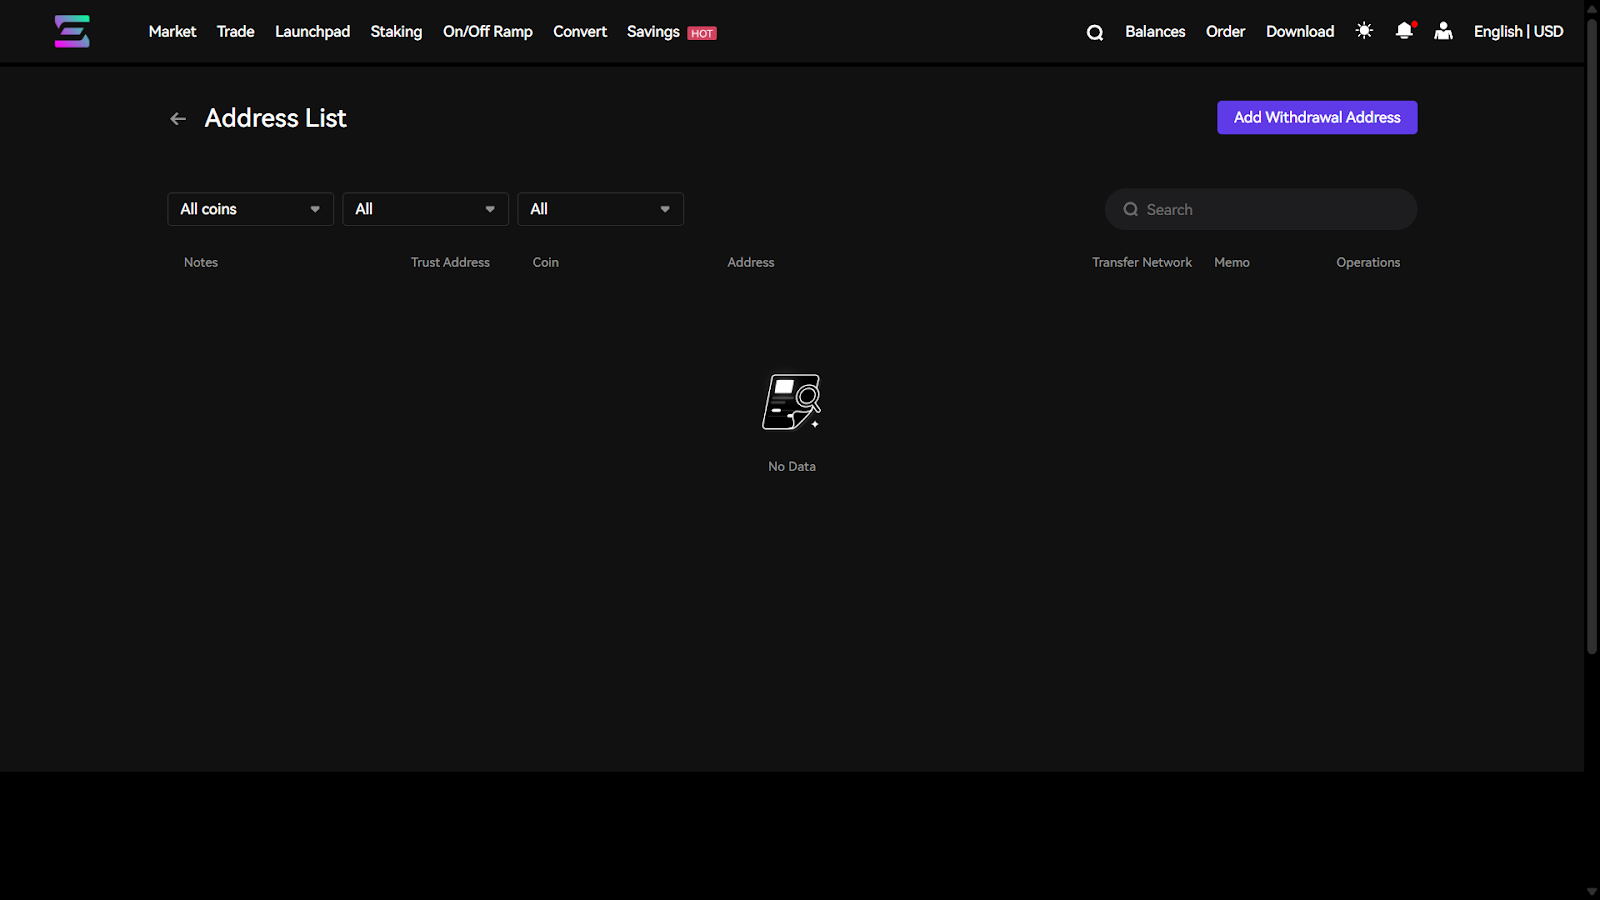Toggle light theme with sun icon
This screenshot has width=1600, height=900.
point(1364,31)
